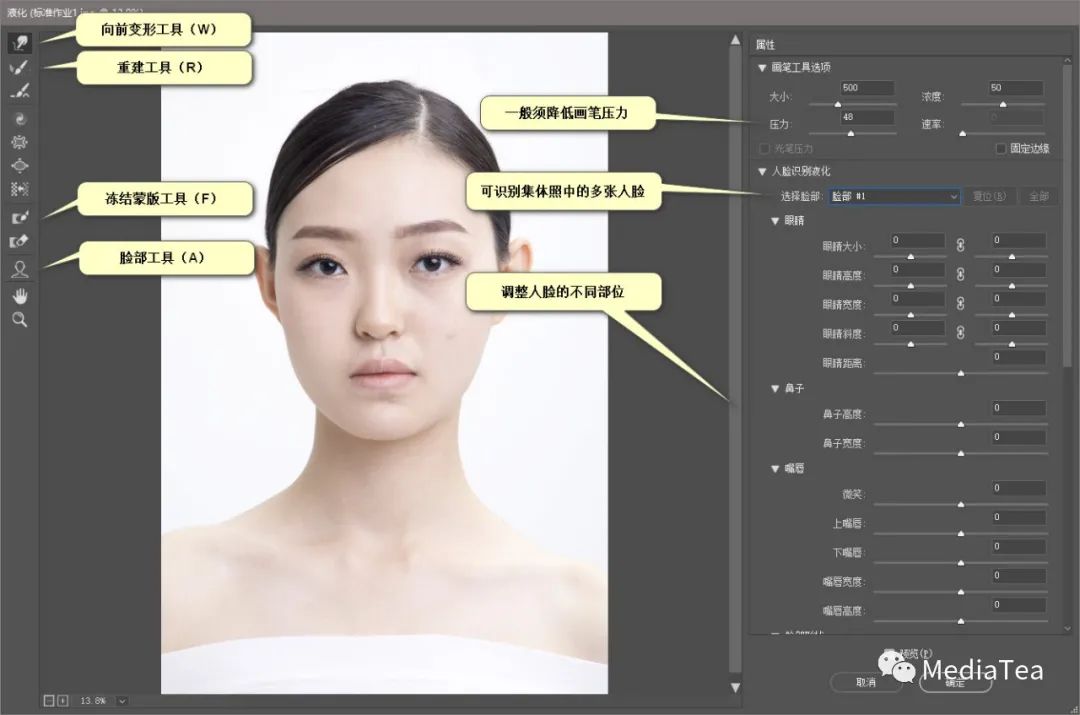Click the 眼睛距离 slider
This screenshot has height=715, width=1080.
click(960, 373)
